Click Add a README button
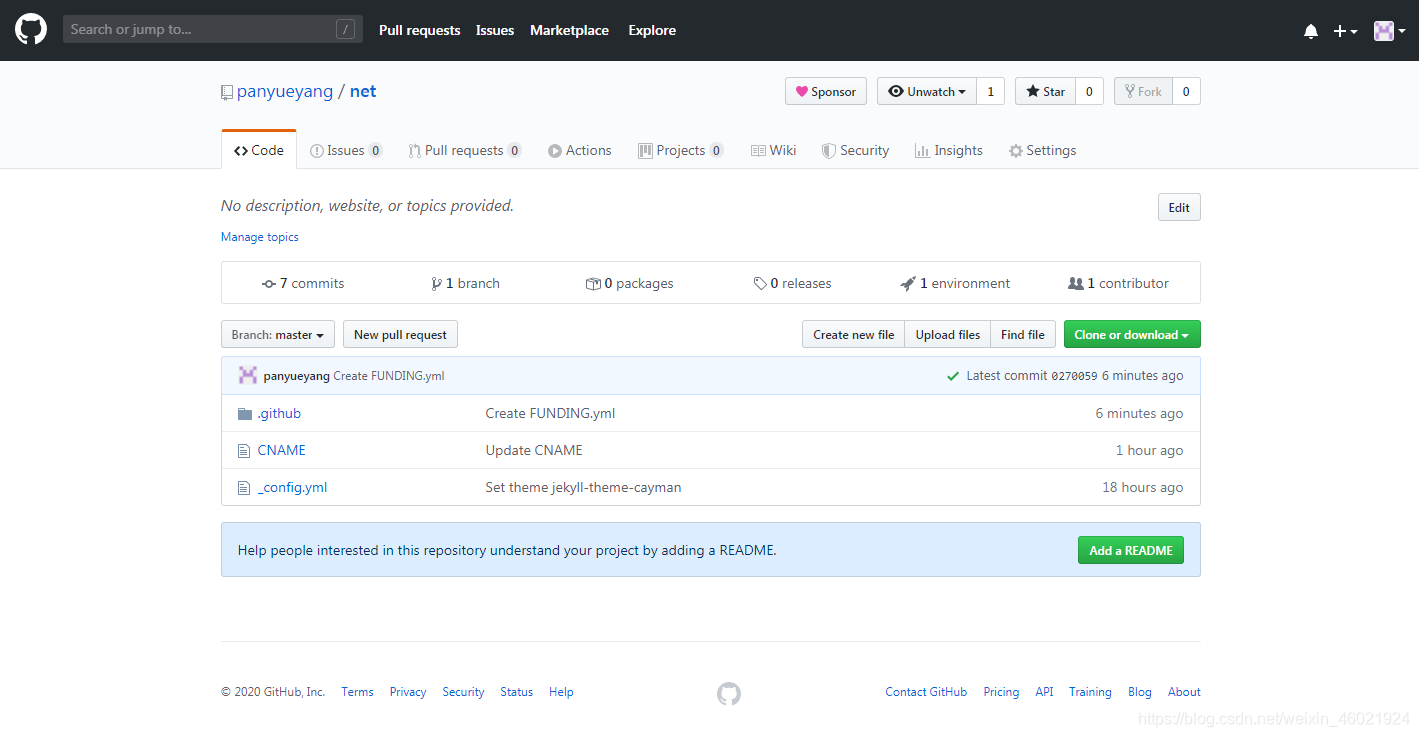 [x=1130, y=550]
